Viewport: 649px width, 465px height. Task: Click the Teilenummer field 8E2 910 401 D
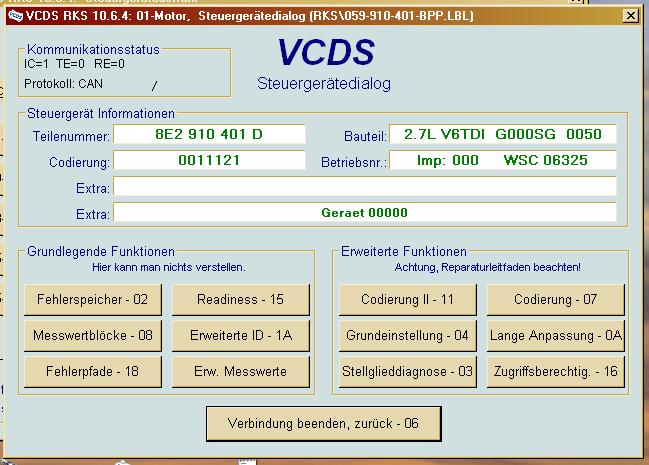tap(209, 134)
